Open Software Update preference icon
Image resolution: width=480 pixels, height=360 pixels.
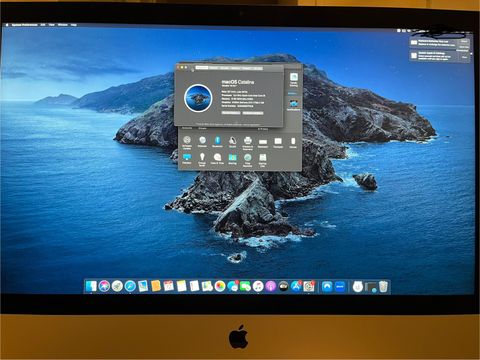(187, 140)
